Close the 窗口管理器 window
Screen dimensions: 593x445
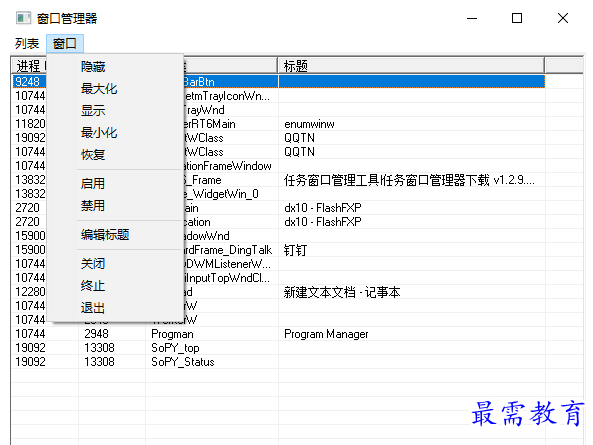563,18
